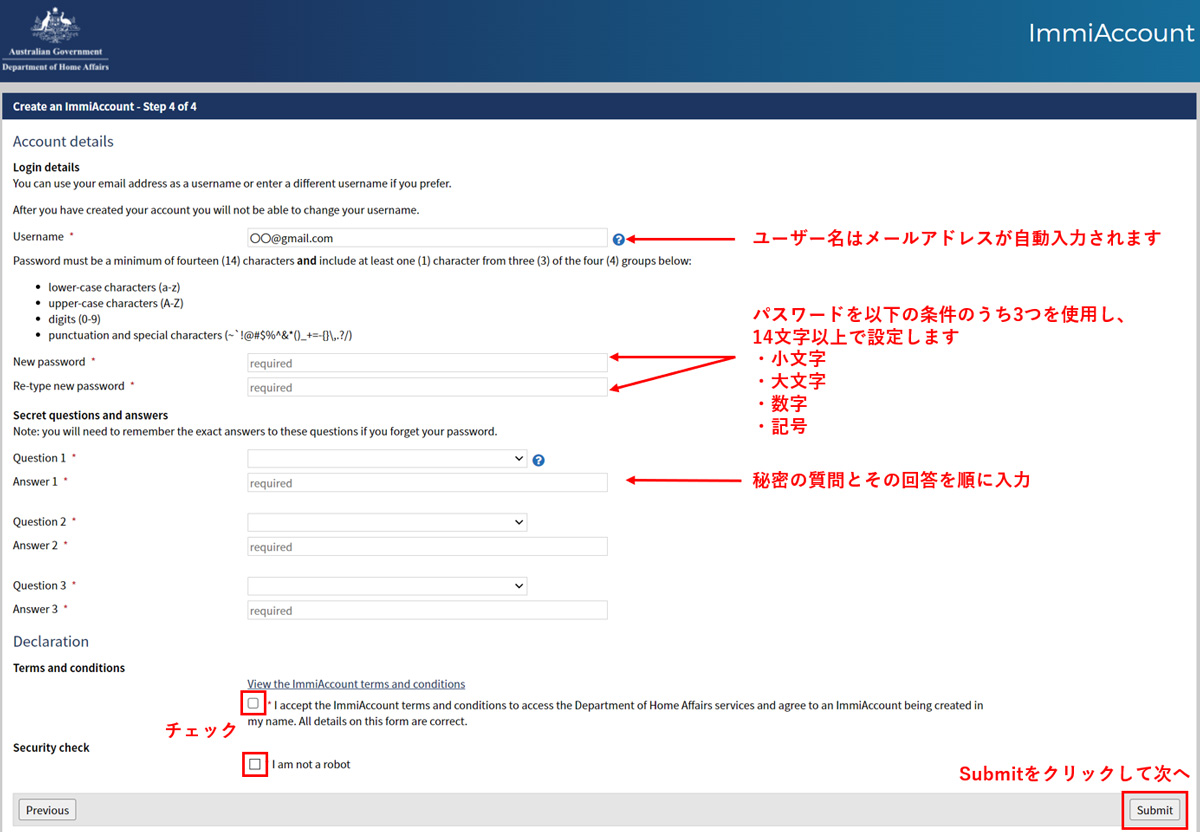Click the I am not a robot label
Viewport: 1200px width, 832px height.
(311, 765)
